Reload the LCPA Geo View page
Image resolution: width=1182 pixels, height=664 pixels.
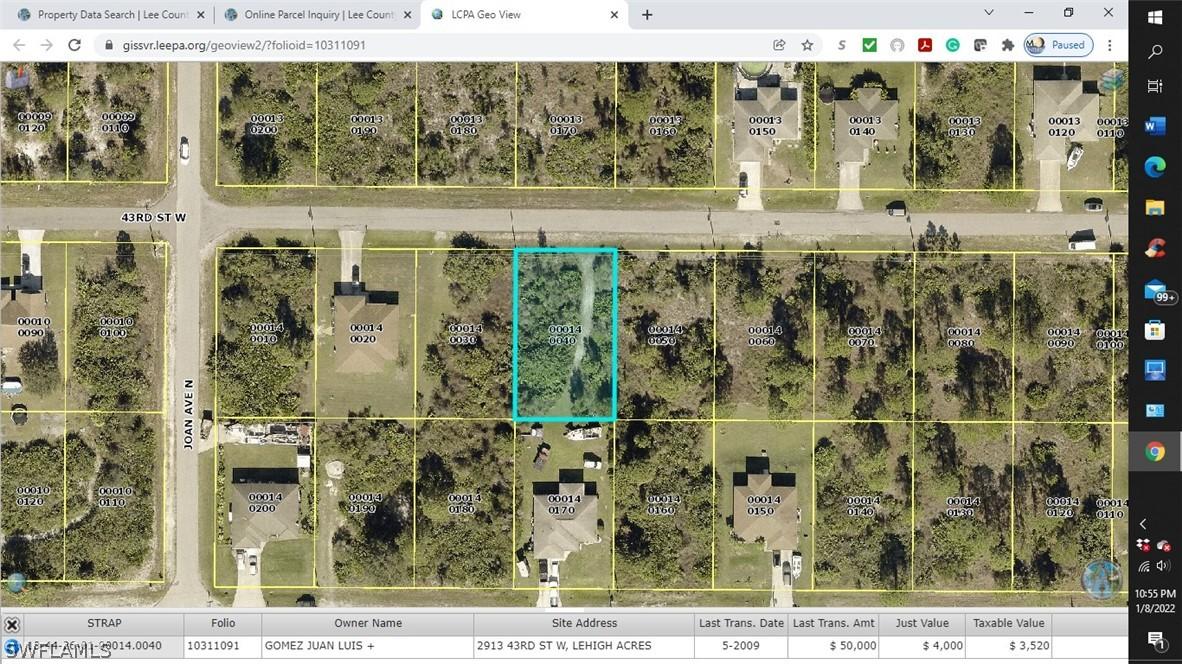74,44
